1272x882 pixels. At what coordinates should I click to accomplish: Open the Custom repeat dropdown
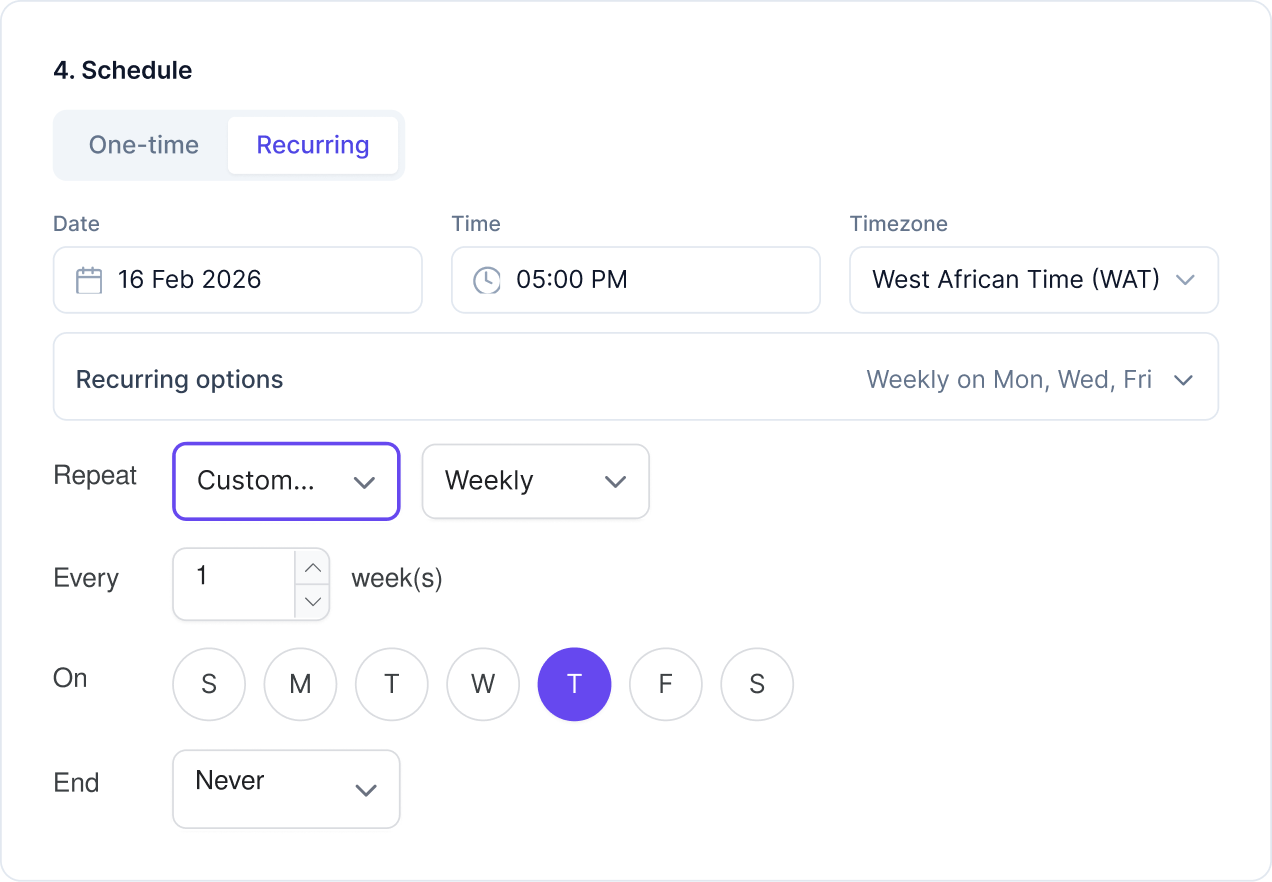click(286, 481)
